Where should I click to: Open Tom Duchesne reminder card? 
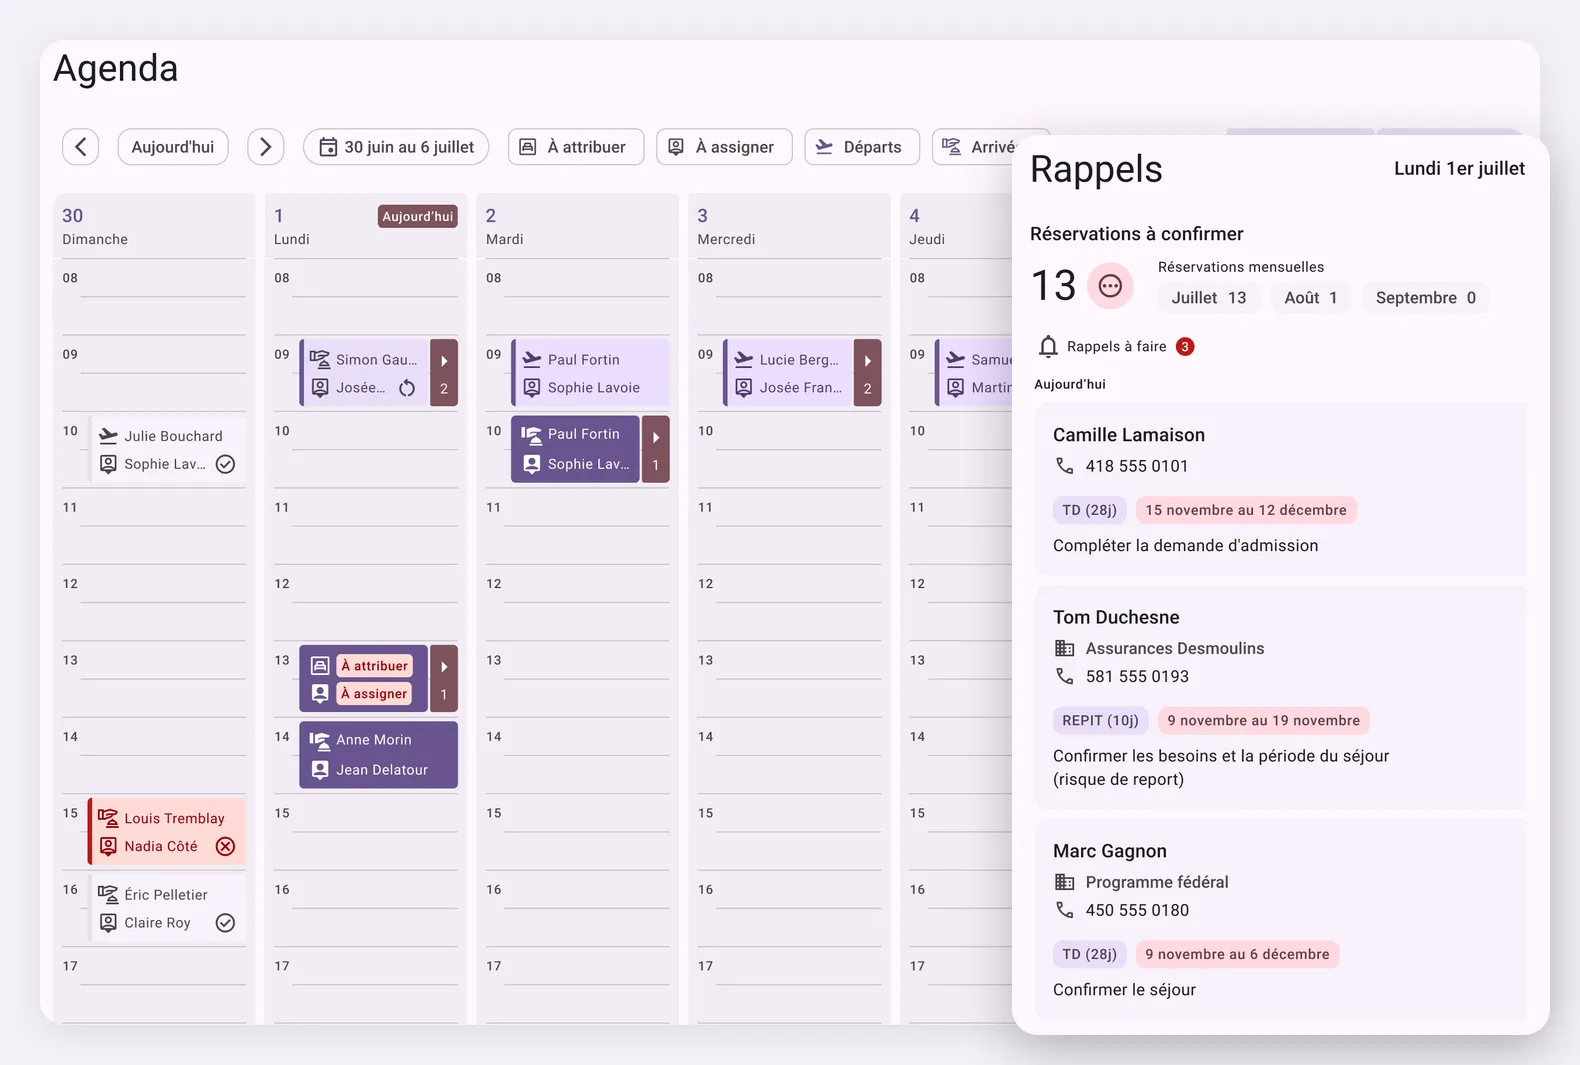pyautogui.click(x=1281, y=697)
